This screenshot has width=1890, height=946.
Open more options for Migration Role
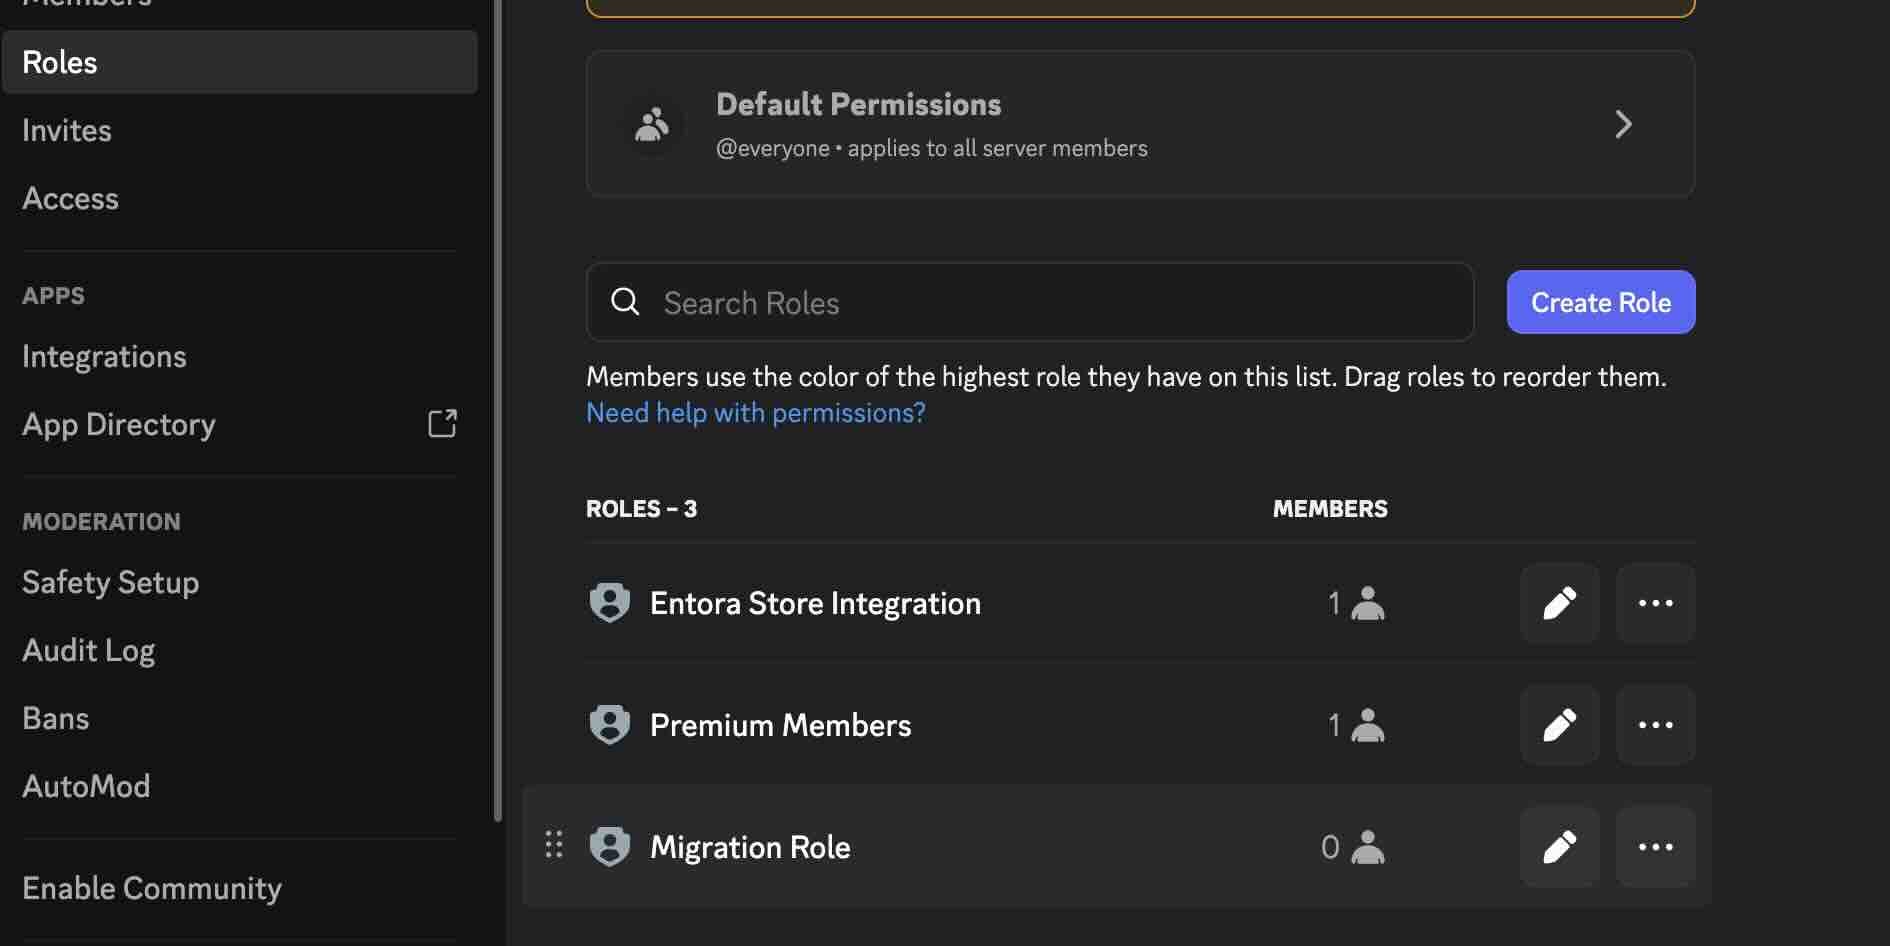click(x=1654, y=846)
